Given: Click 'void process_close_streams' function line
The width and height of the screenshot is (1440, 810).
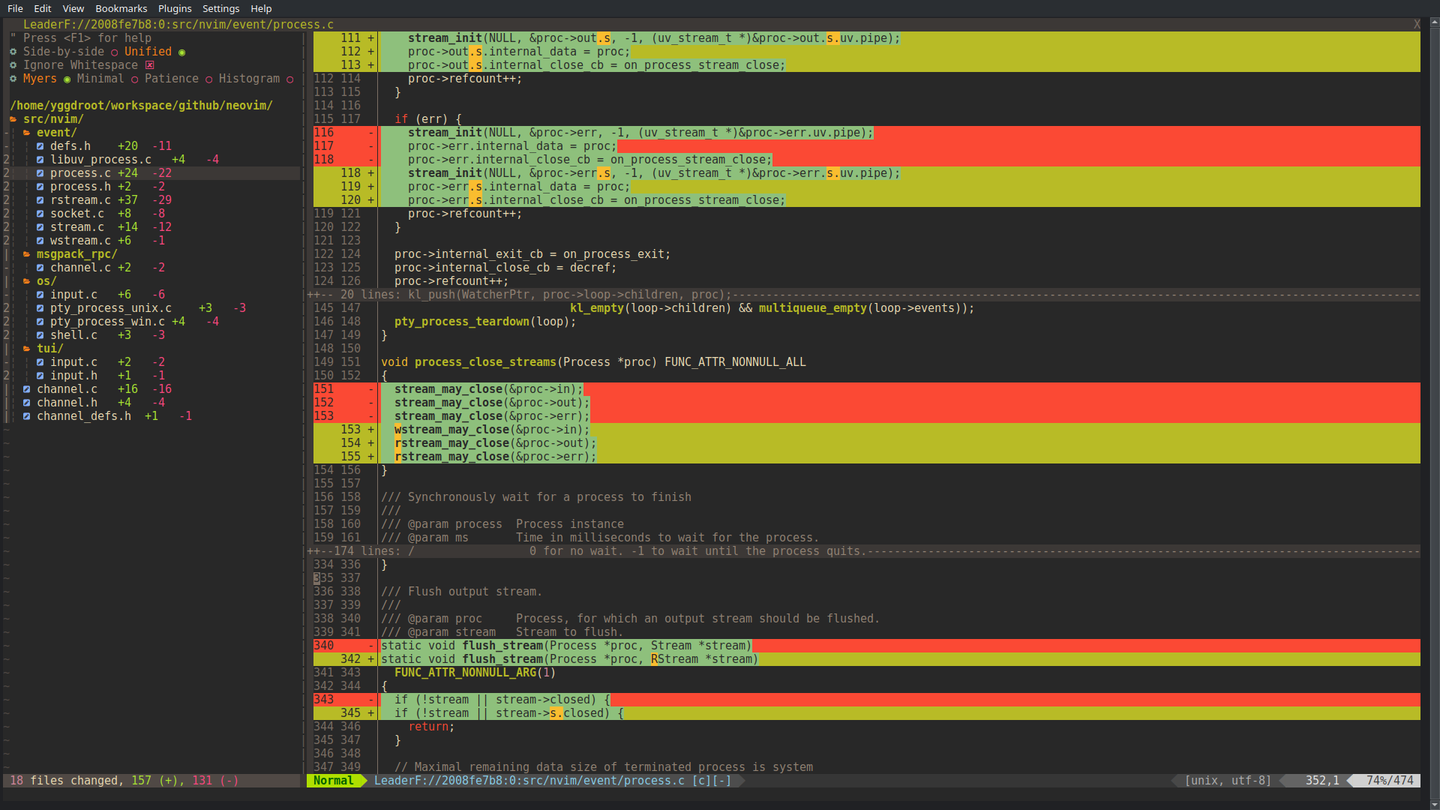Looking at the screenshot, I should tap(593, 362).
